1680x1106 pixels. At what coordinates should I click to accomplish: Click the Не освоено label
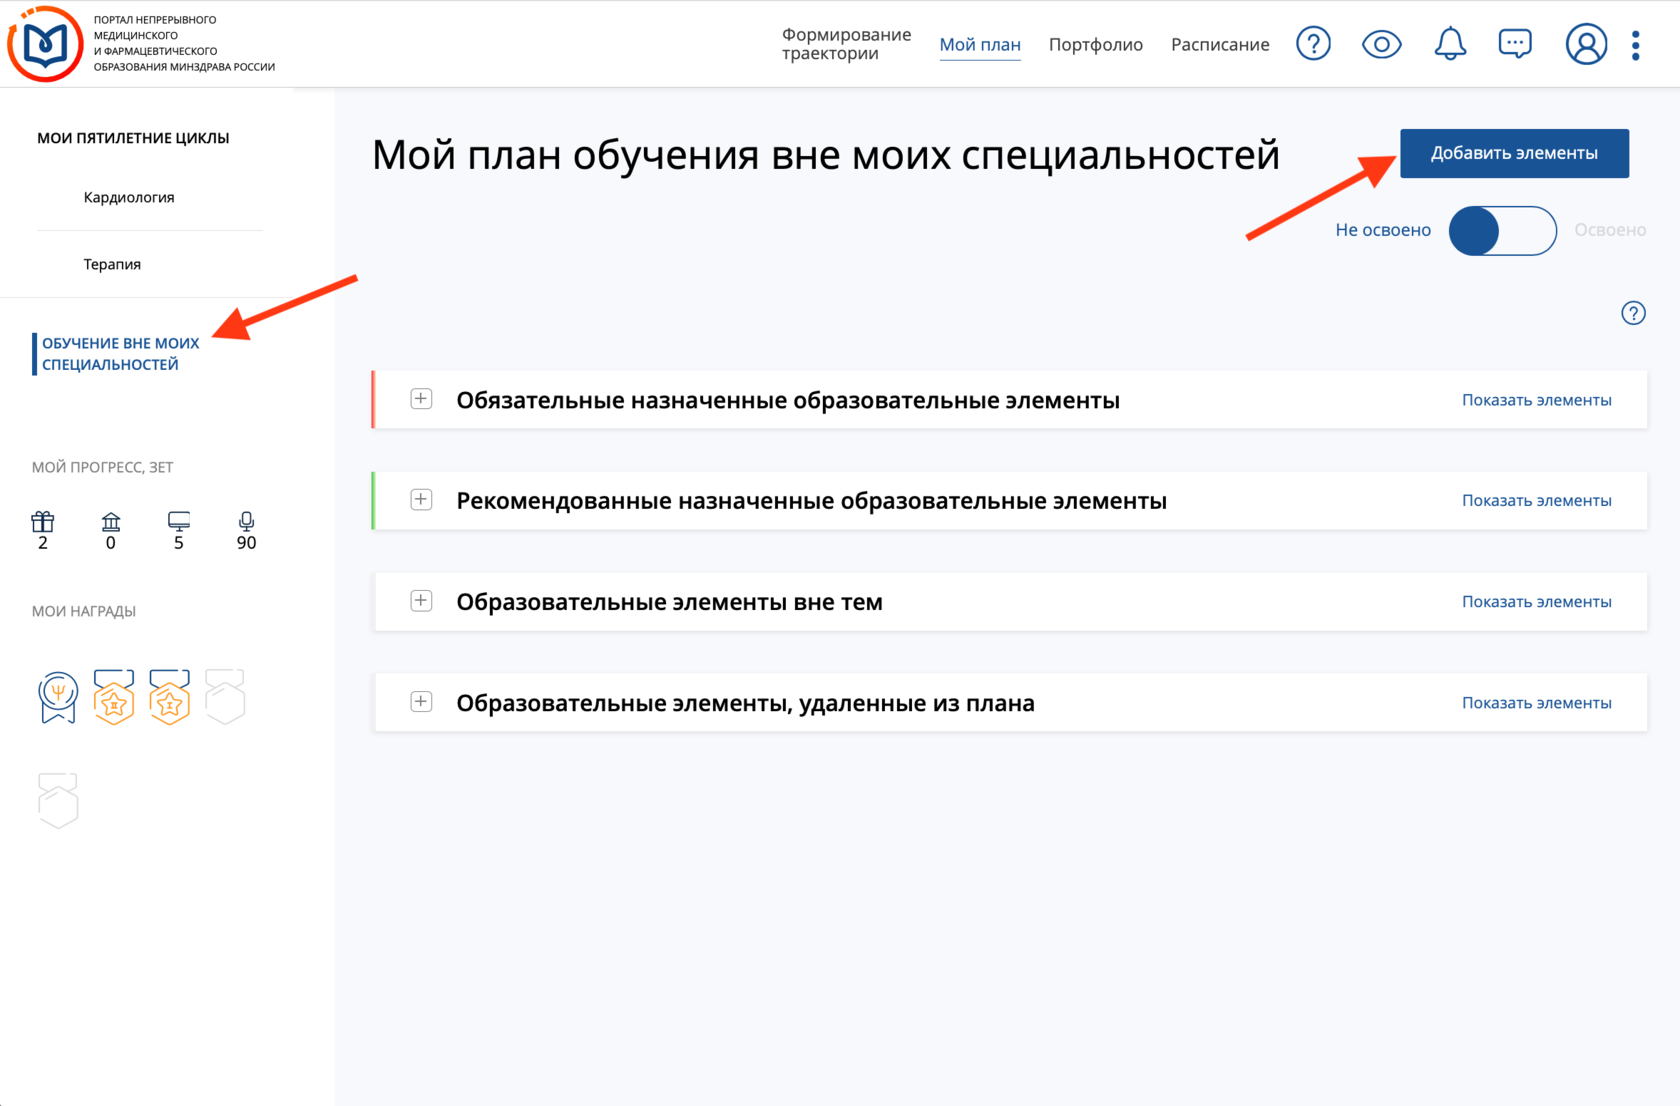[1383, 230]
